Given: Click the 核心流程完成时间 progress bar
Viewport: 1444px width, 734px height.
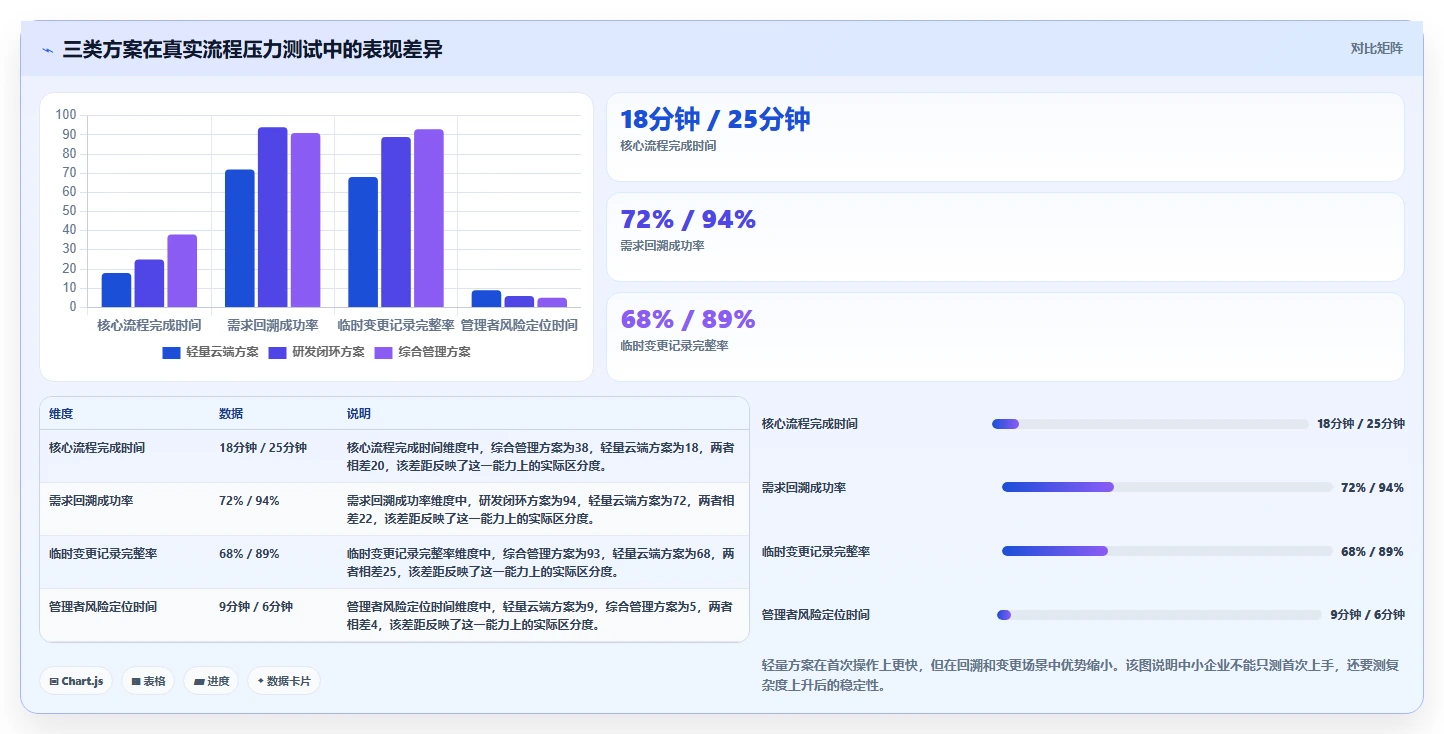Looking at the screenshot, I should tap(1150, 424).
